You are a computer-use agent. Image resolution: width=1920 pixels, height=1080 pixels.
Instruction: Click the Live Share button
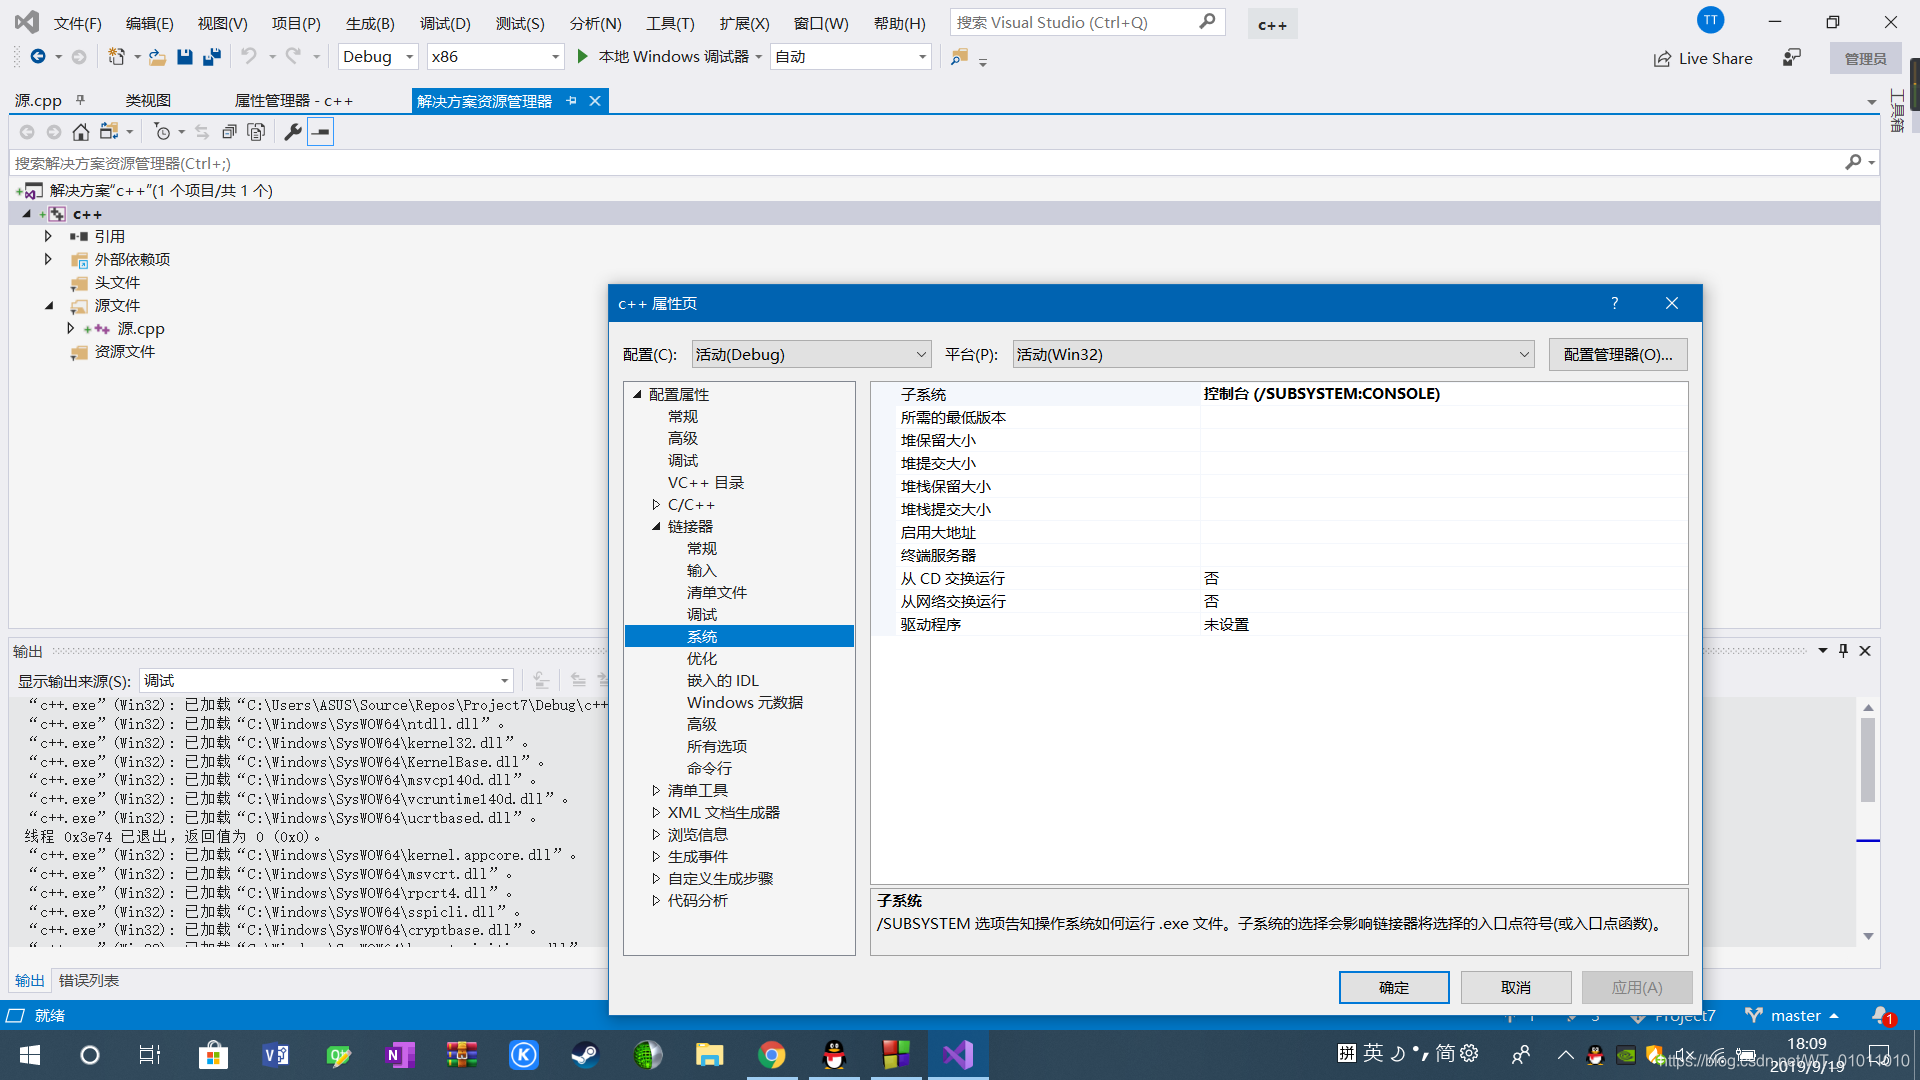click(x=1703, y=58)
